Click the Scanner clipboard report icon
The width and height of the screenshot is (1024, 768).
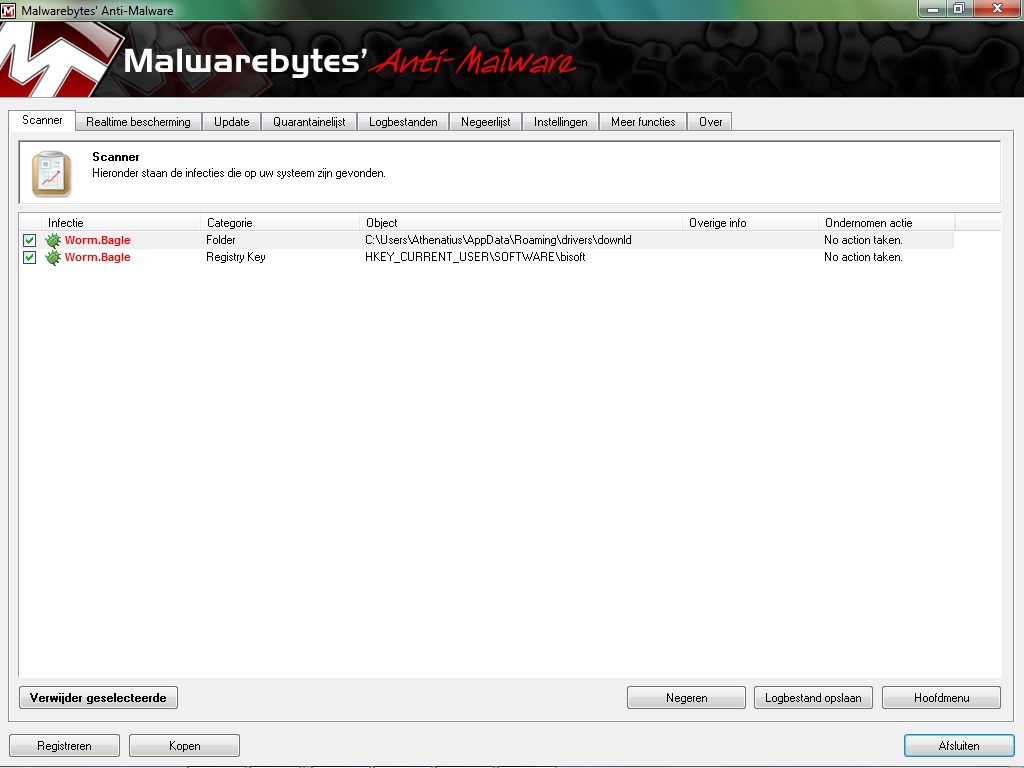coord(52,174)
